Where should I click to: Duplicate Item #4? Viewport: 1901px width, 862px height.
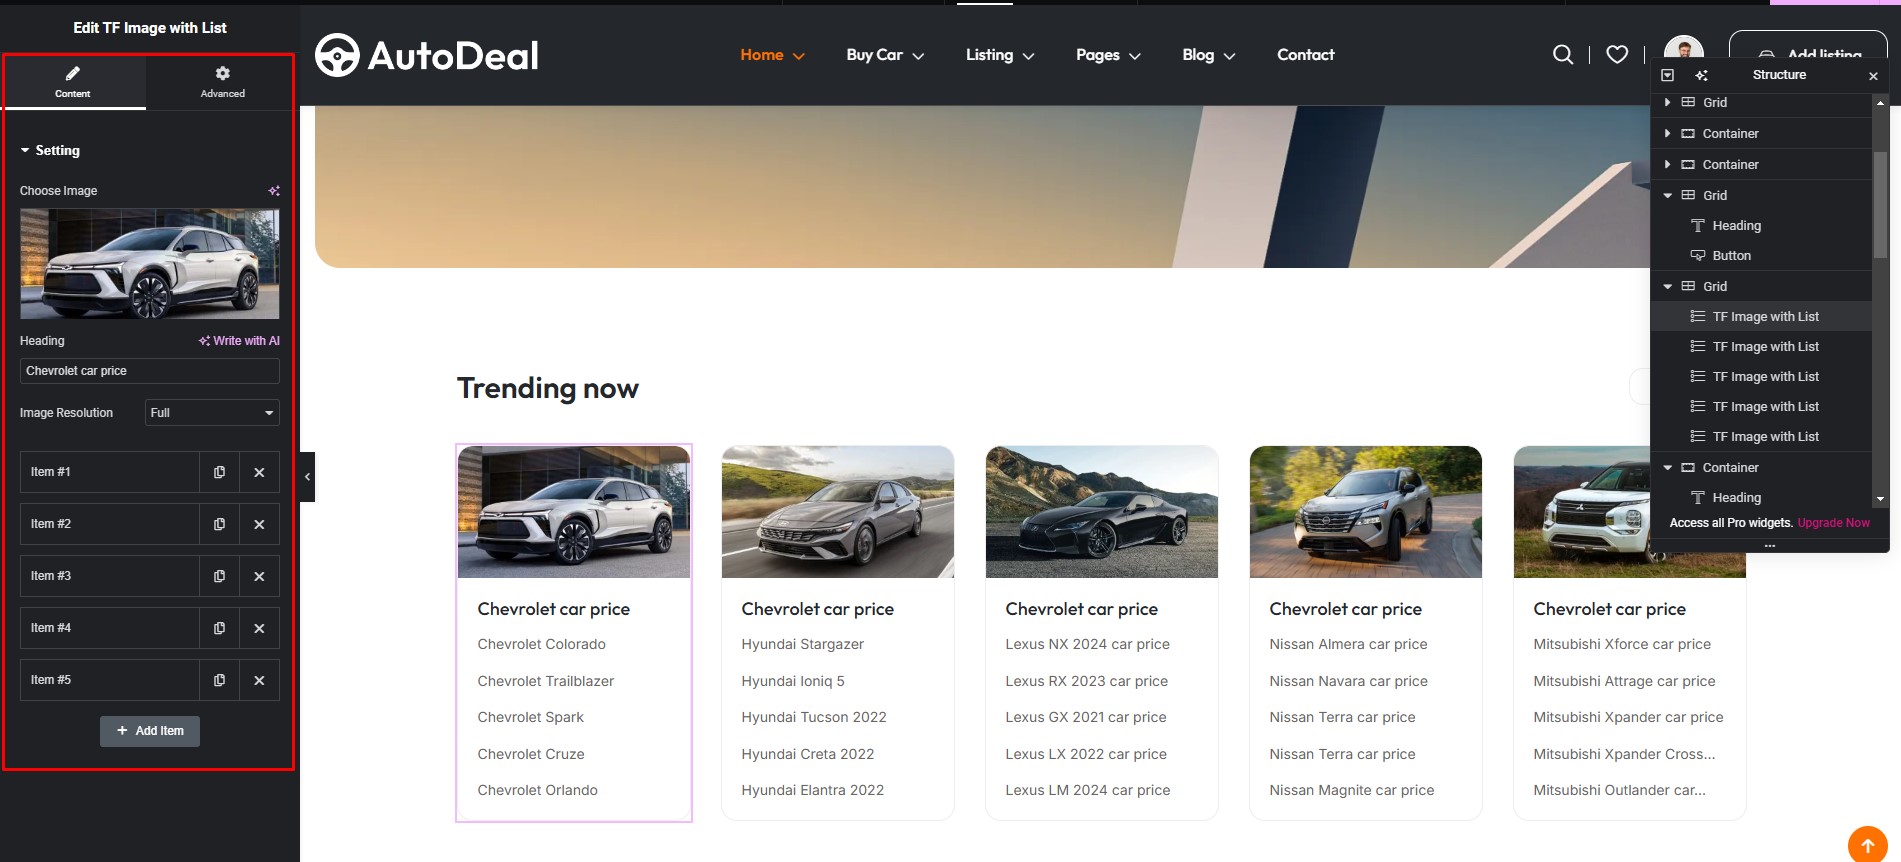219,628
